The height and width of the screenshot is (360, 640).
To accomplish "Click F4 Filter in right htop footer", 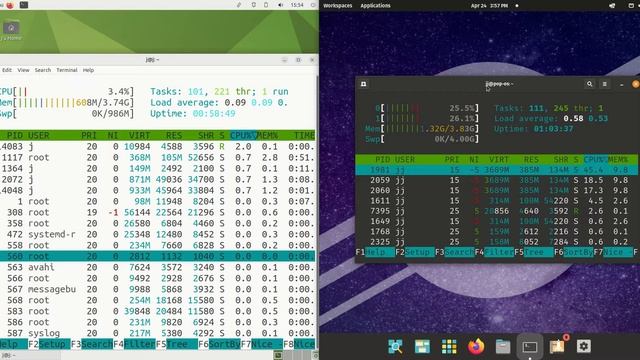I will 494,252.
